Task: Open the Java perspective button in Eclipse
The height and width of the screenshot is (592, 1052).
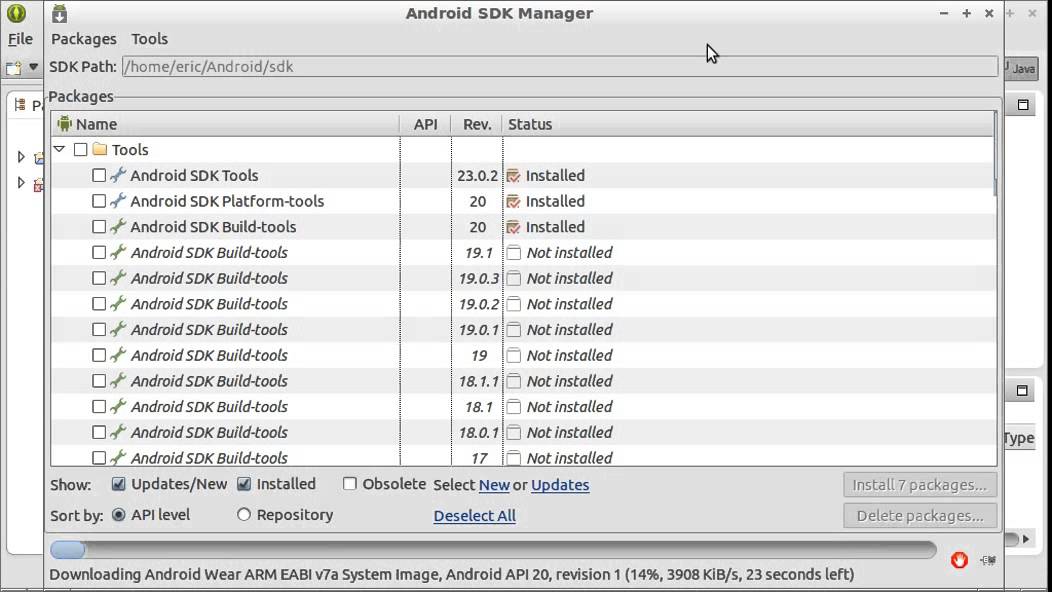Action: click(x=1021, y=68)
